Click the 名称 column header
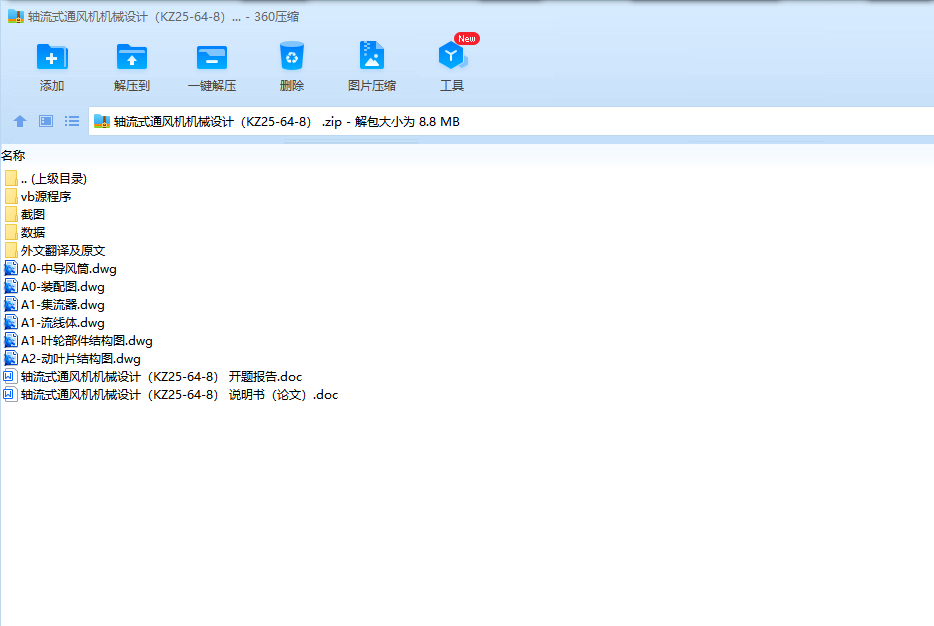This screenshot has height=626, width=934. click(x=13, y=155)
